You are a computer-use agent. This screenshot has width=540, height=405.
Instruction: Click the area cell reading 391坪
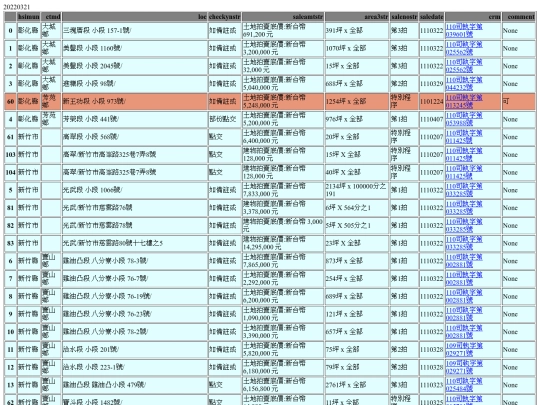pos(357,30)
